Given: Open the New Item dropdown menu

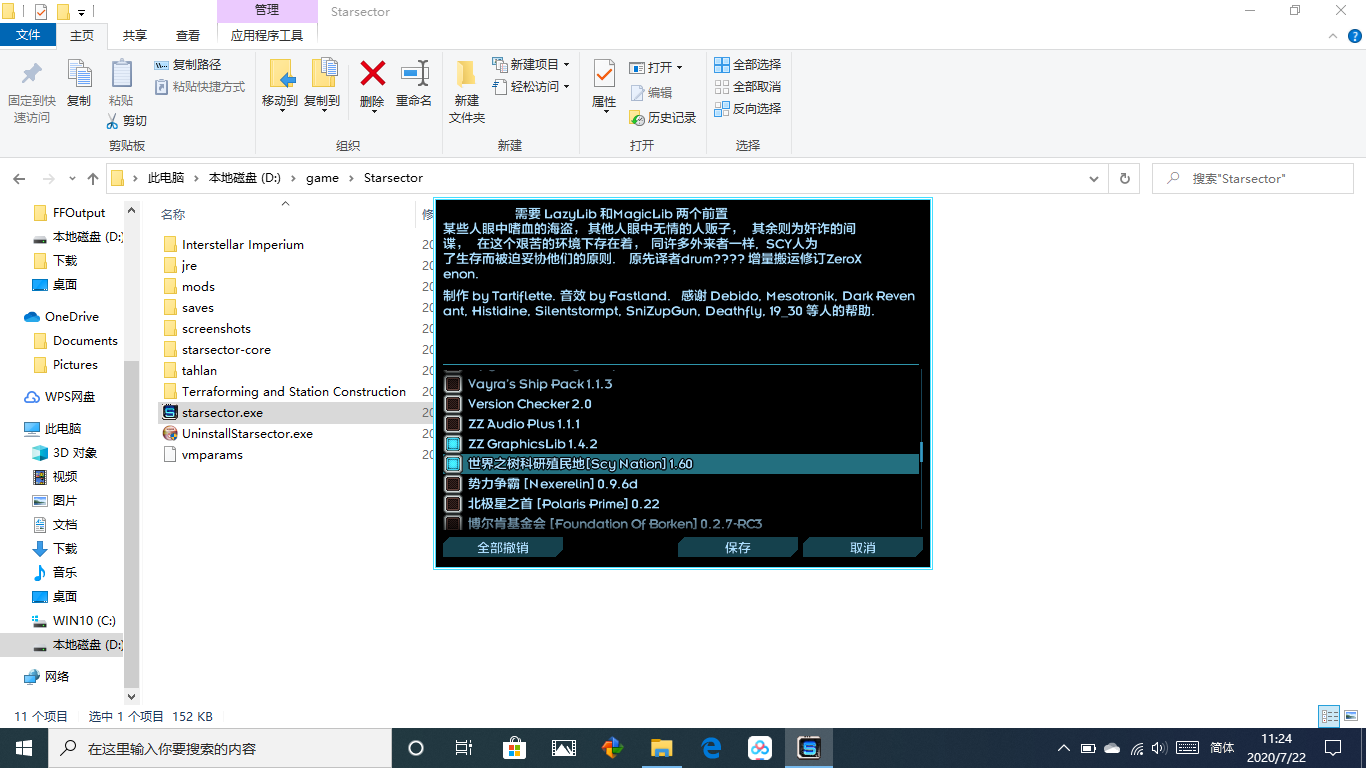Looking at the screenshot, I should 566,64.
